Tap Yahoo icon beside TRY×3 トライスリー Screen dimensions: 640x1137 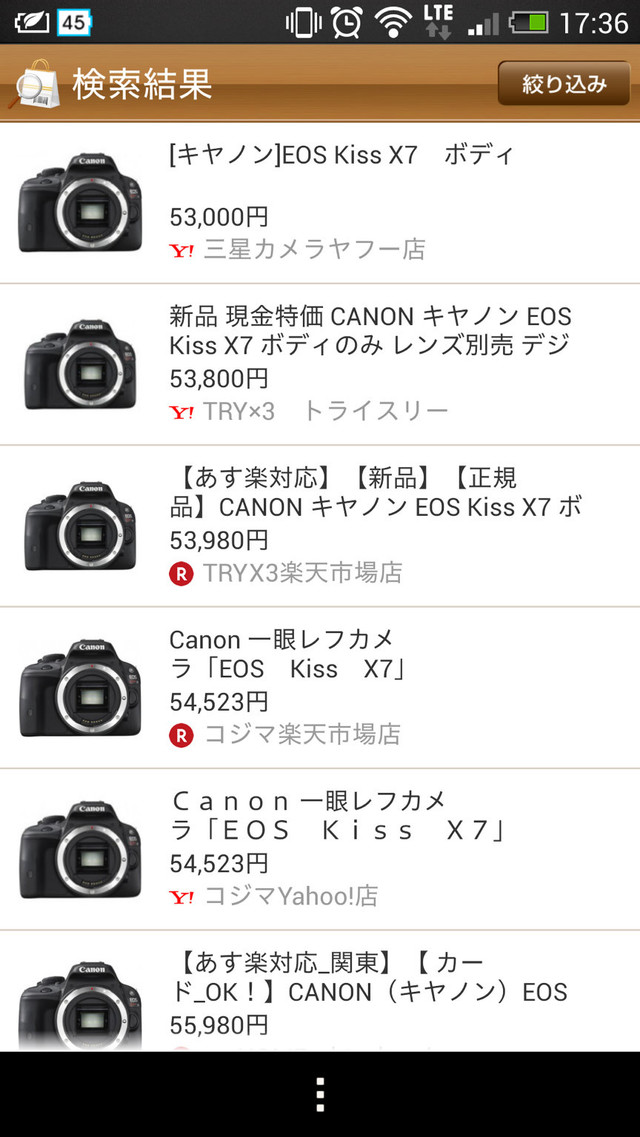182,412
